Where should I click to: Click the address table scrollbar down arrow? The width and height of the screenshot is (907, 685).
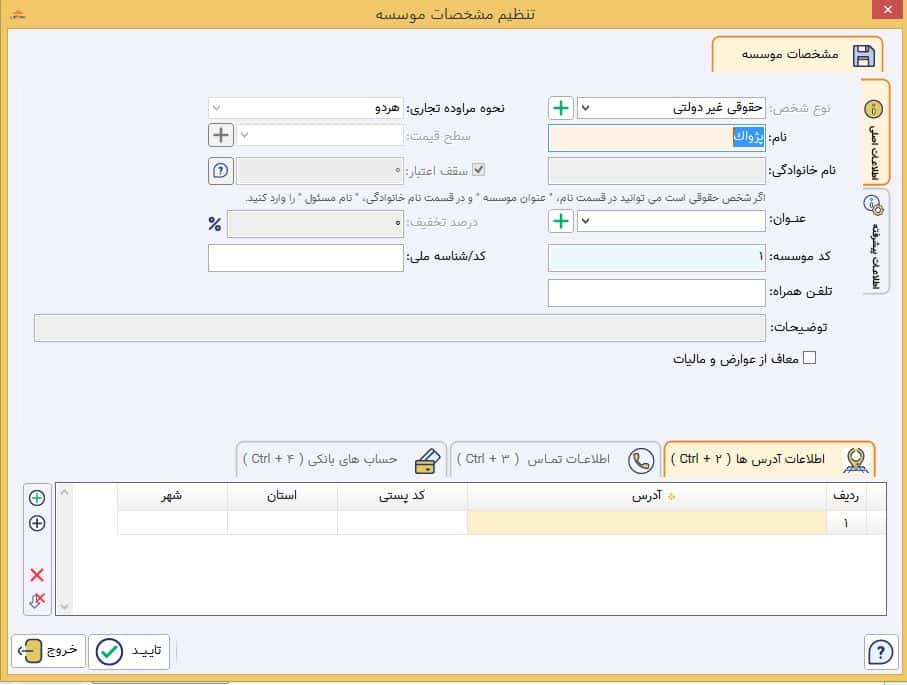[x=64, y=606]
